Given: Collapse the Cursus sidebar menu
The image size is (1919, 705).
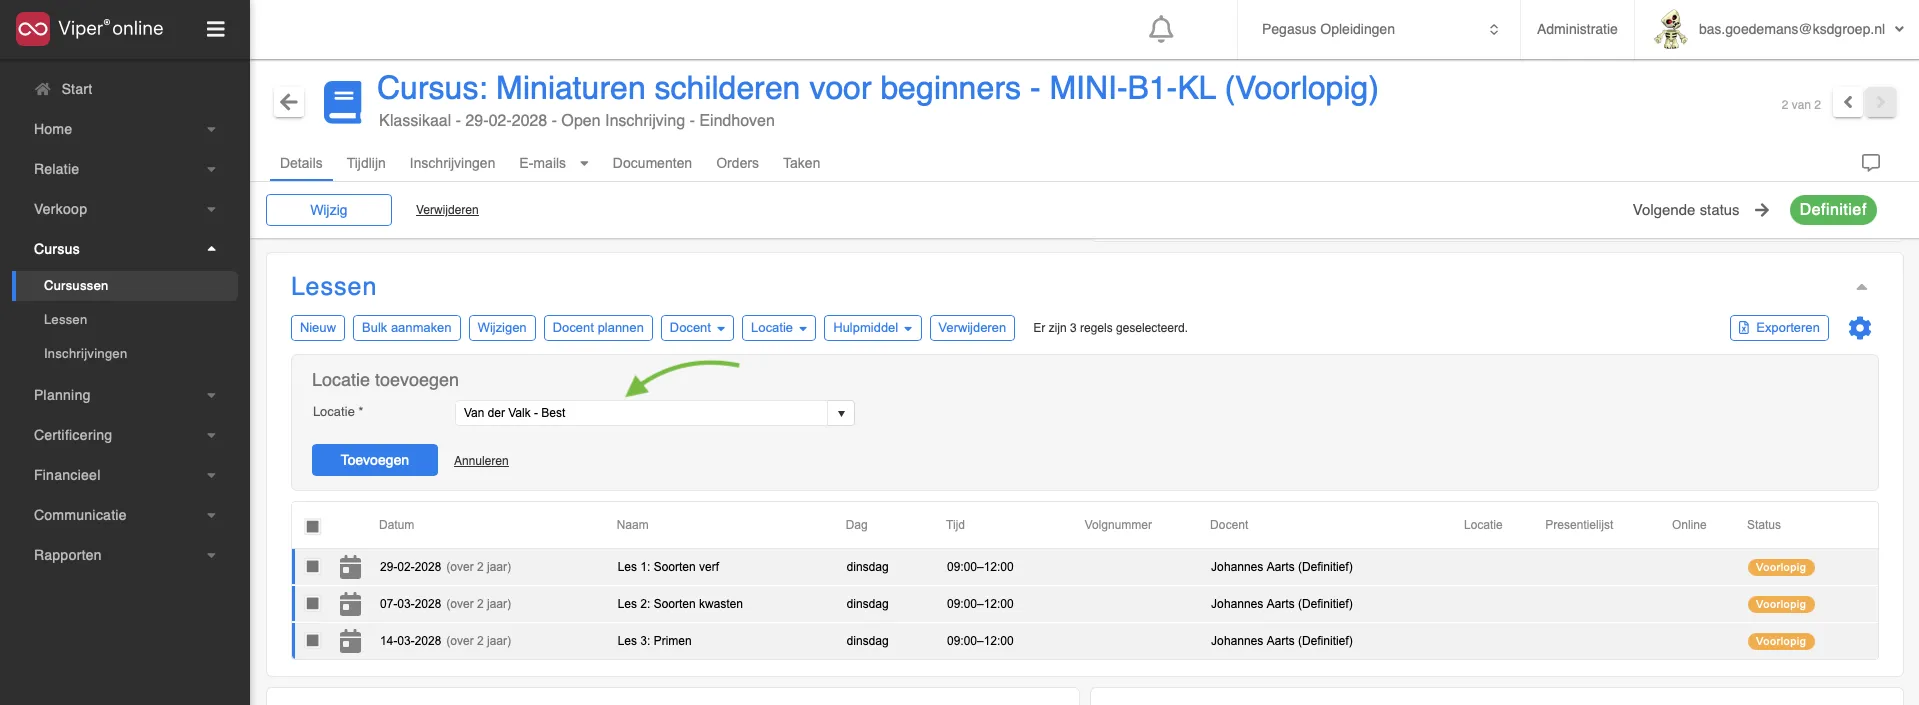Looking at the screenshot, I should click(x=125, y=249).
